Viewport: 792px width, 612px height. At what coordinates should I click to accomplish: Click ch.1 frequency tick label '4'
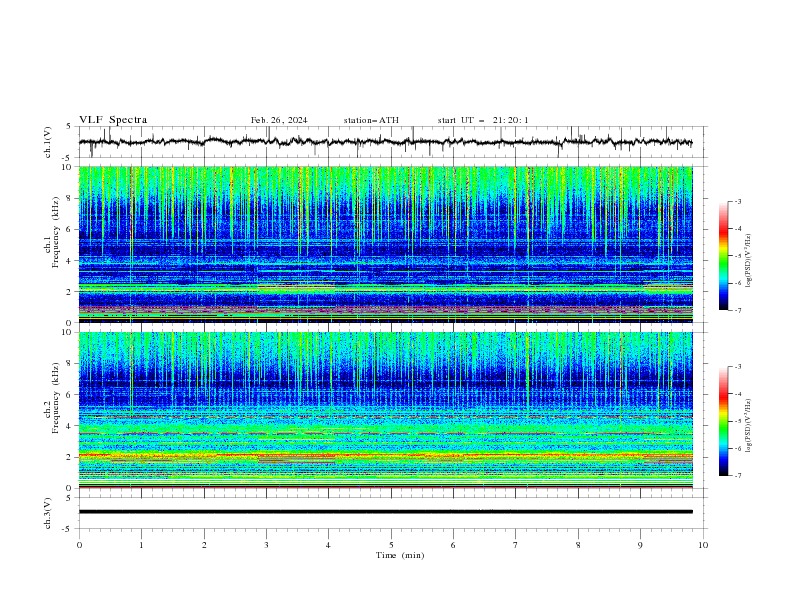(x=71, y=261)
